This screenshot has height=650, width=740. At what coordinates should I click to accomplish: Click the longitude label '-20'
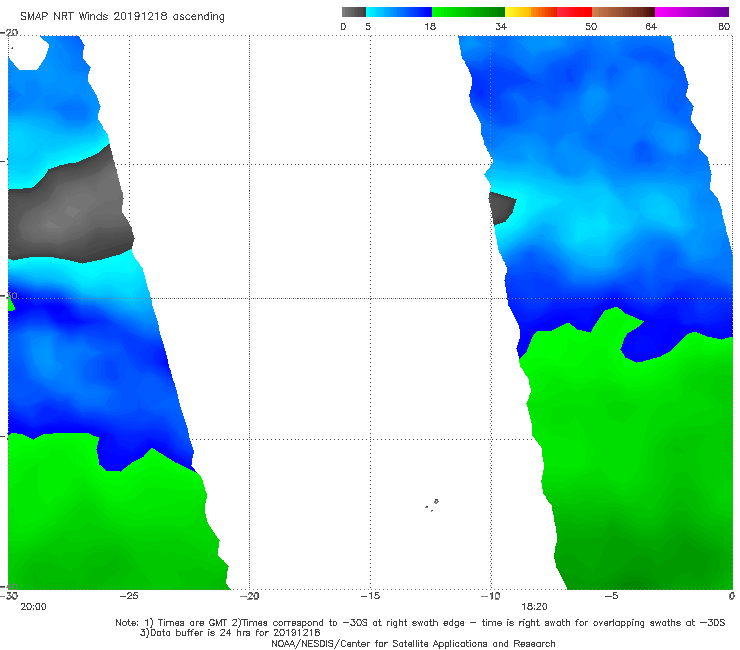pos(250,596)
